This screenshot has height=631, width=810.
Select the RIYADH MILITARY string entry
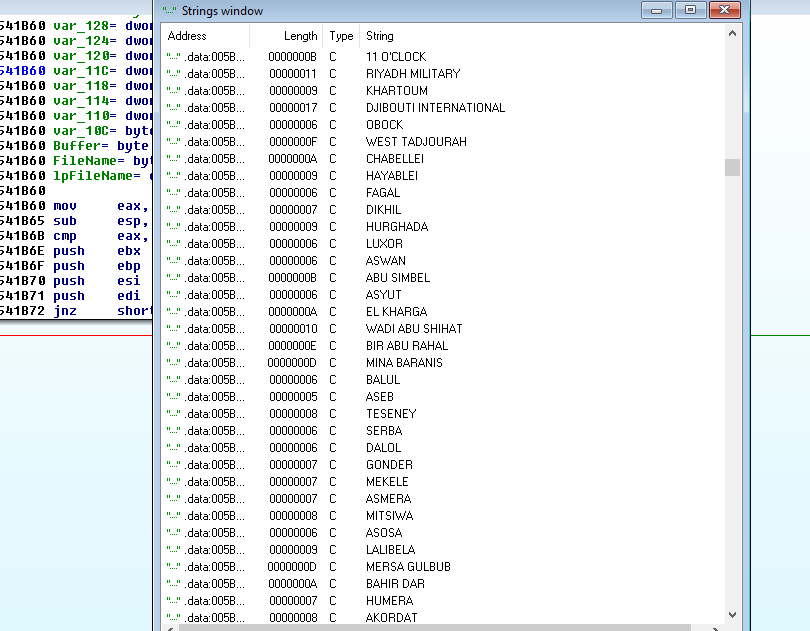(413, 74)
